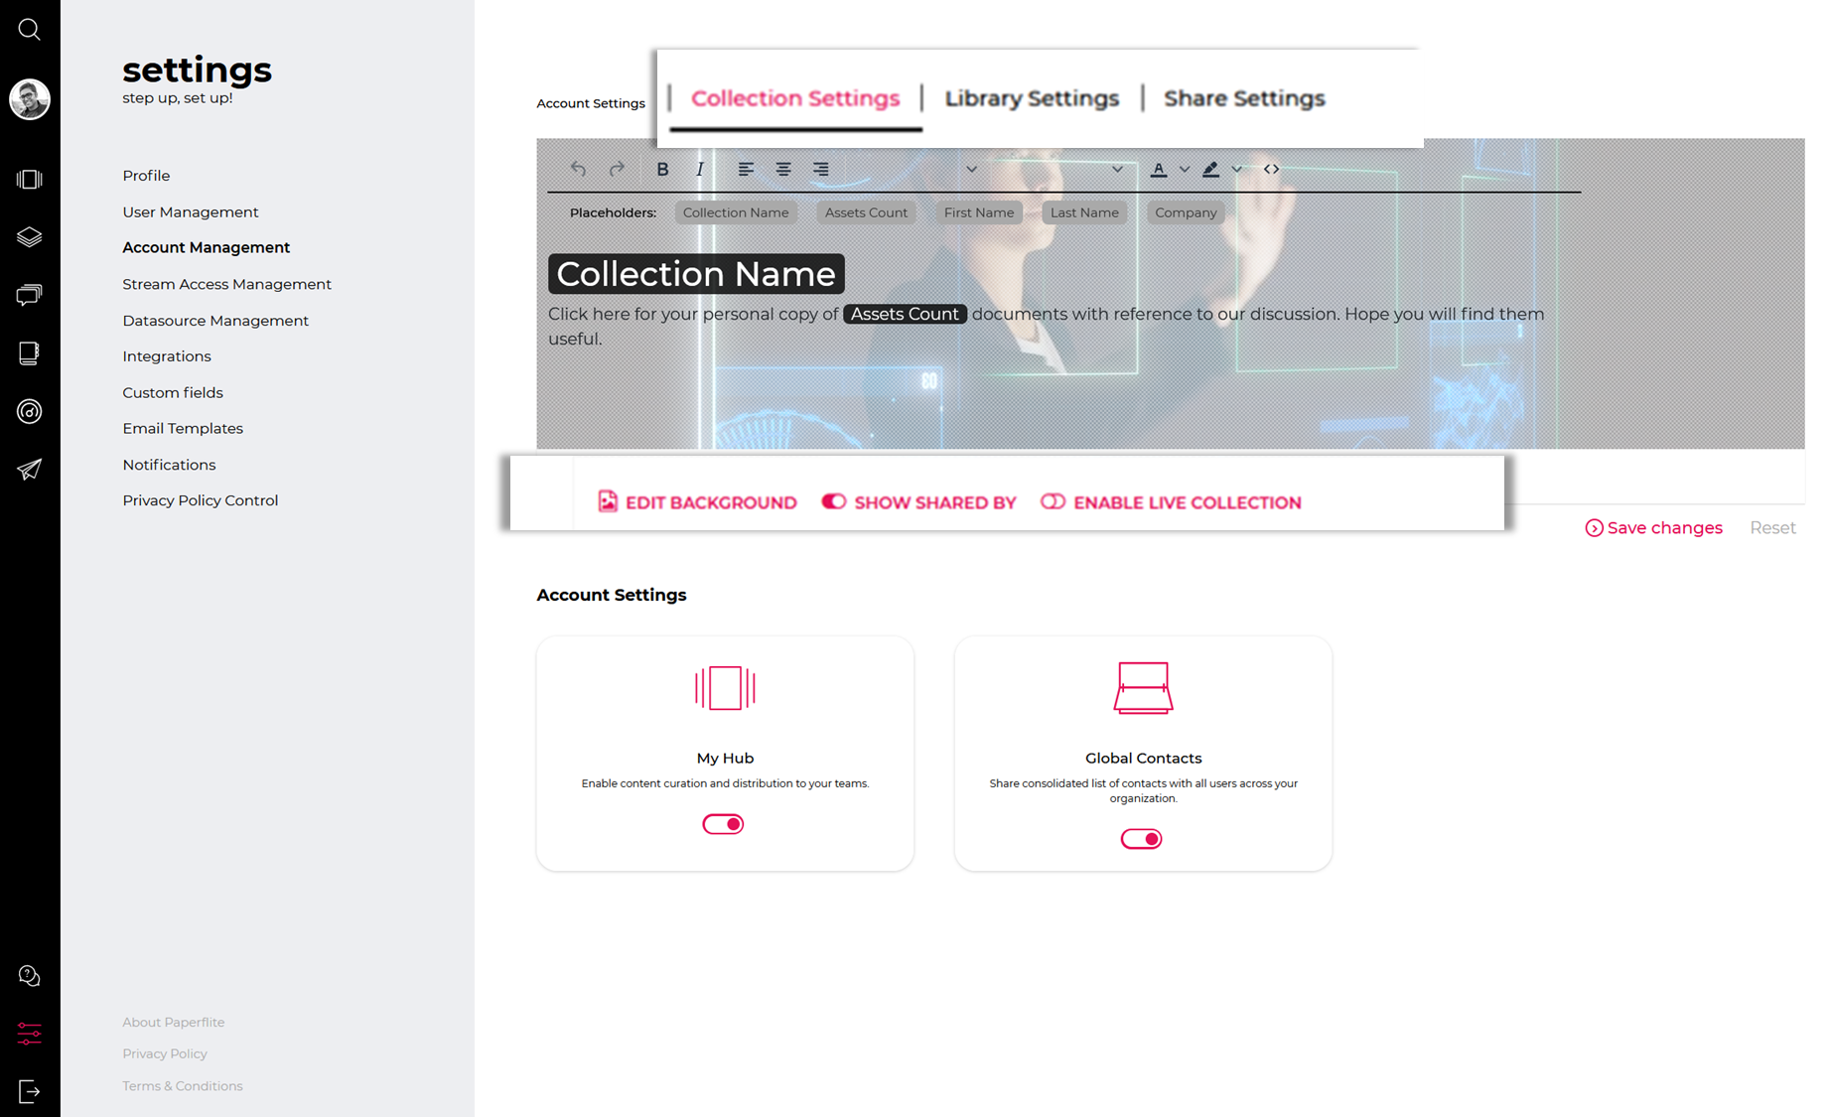The height and width of the screenshot is (1117, 1829).
Task: Expand the text color dropdown arrow
Action: (x=1184, y=169)
